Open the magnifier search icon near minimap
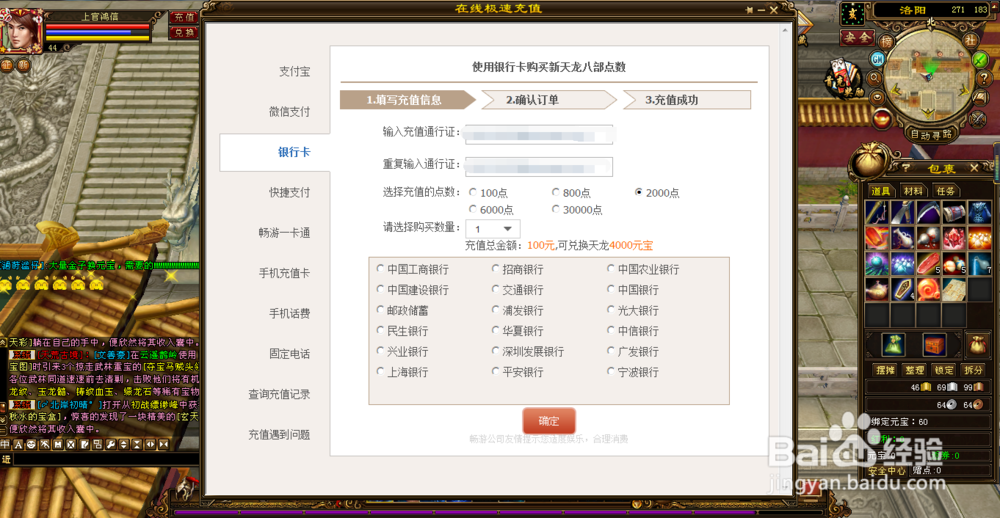Screen dimensions: 1000x518 point(874,78)
